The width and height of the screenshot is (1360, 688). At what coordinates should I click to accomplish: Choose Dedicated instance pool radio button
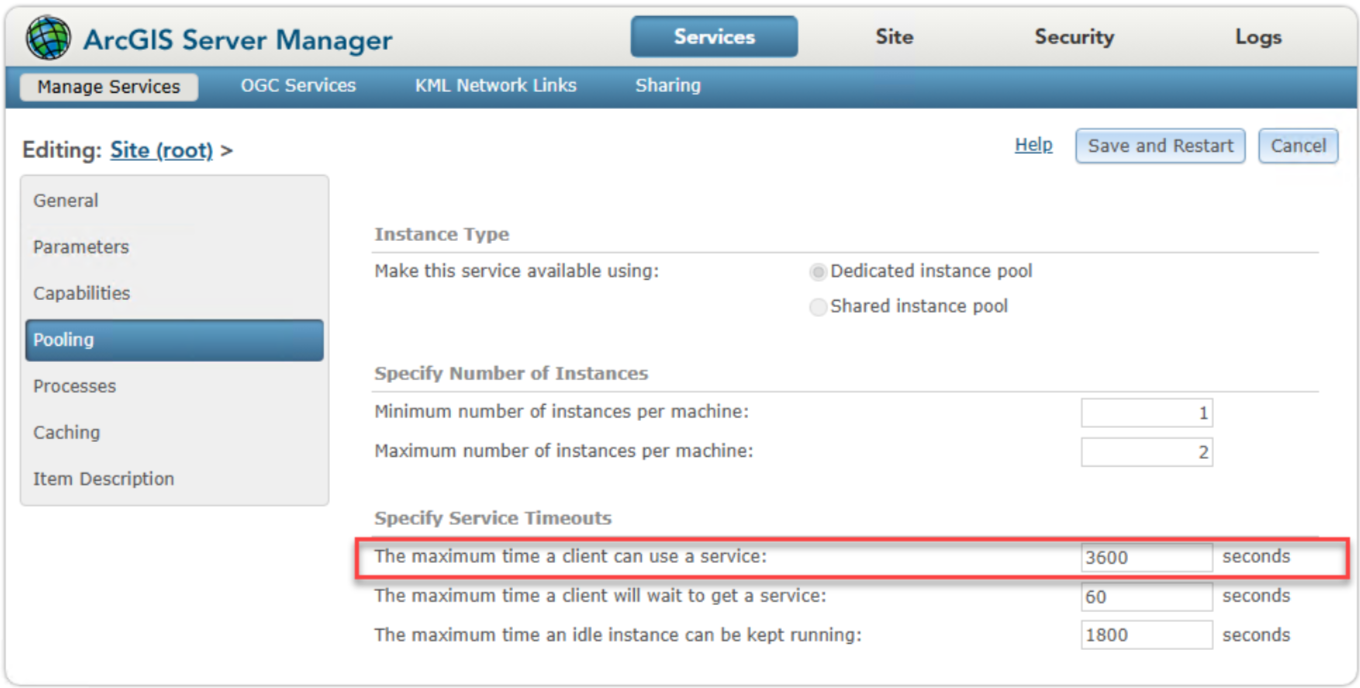click(818, 272)
